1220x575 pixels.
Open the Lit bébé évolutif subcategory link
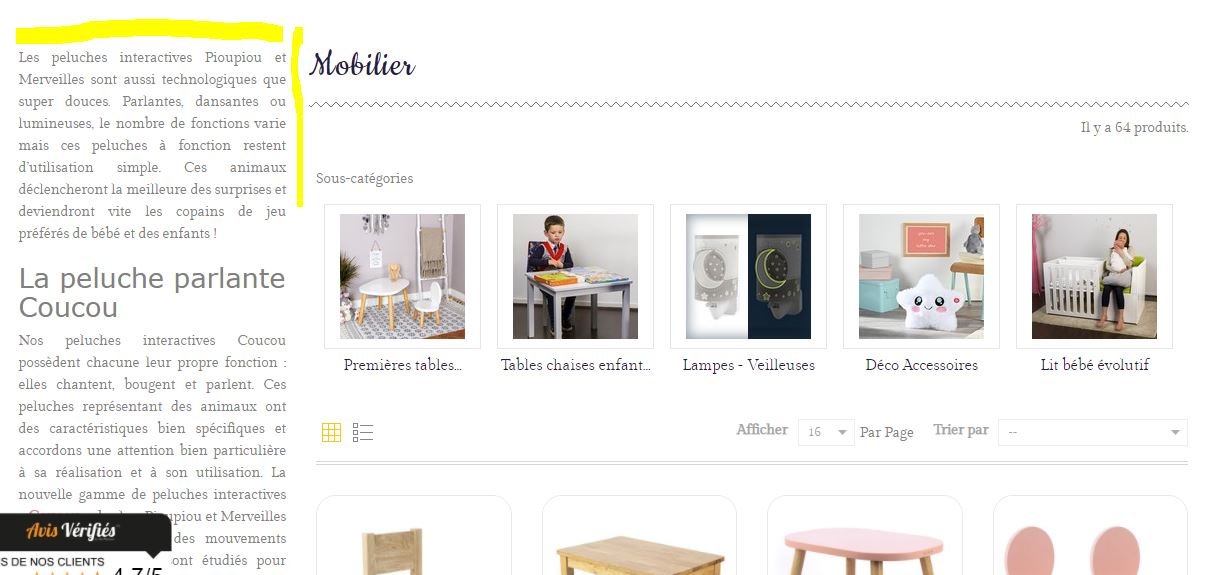(1094, 365)
